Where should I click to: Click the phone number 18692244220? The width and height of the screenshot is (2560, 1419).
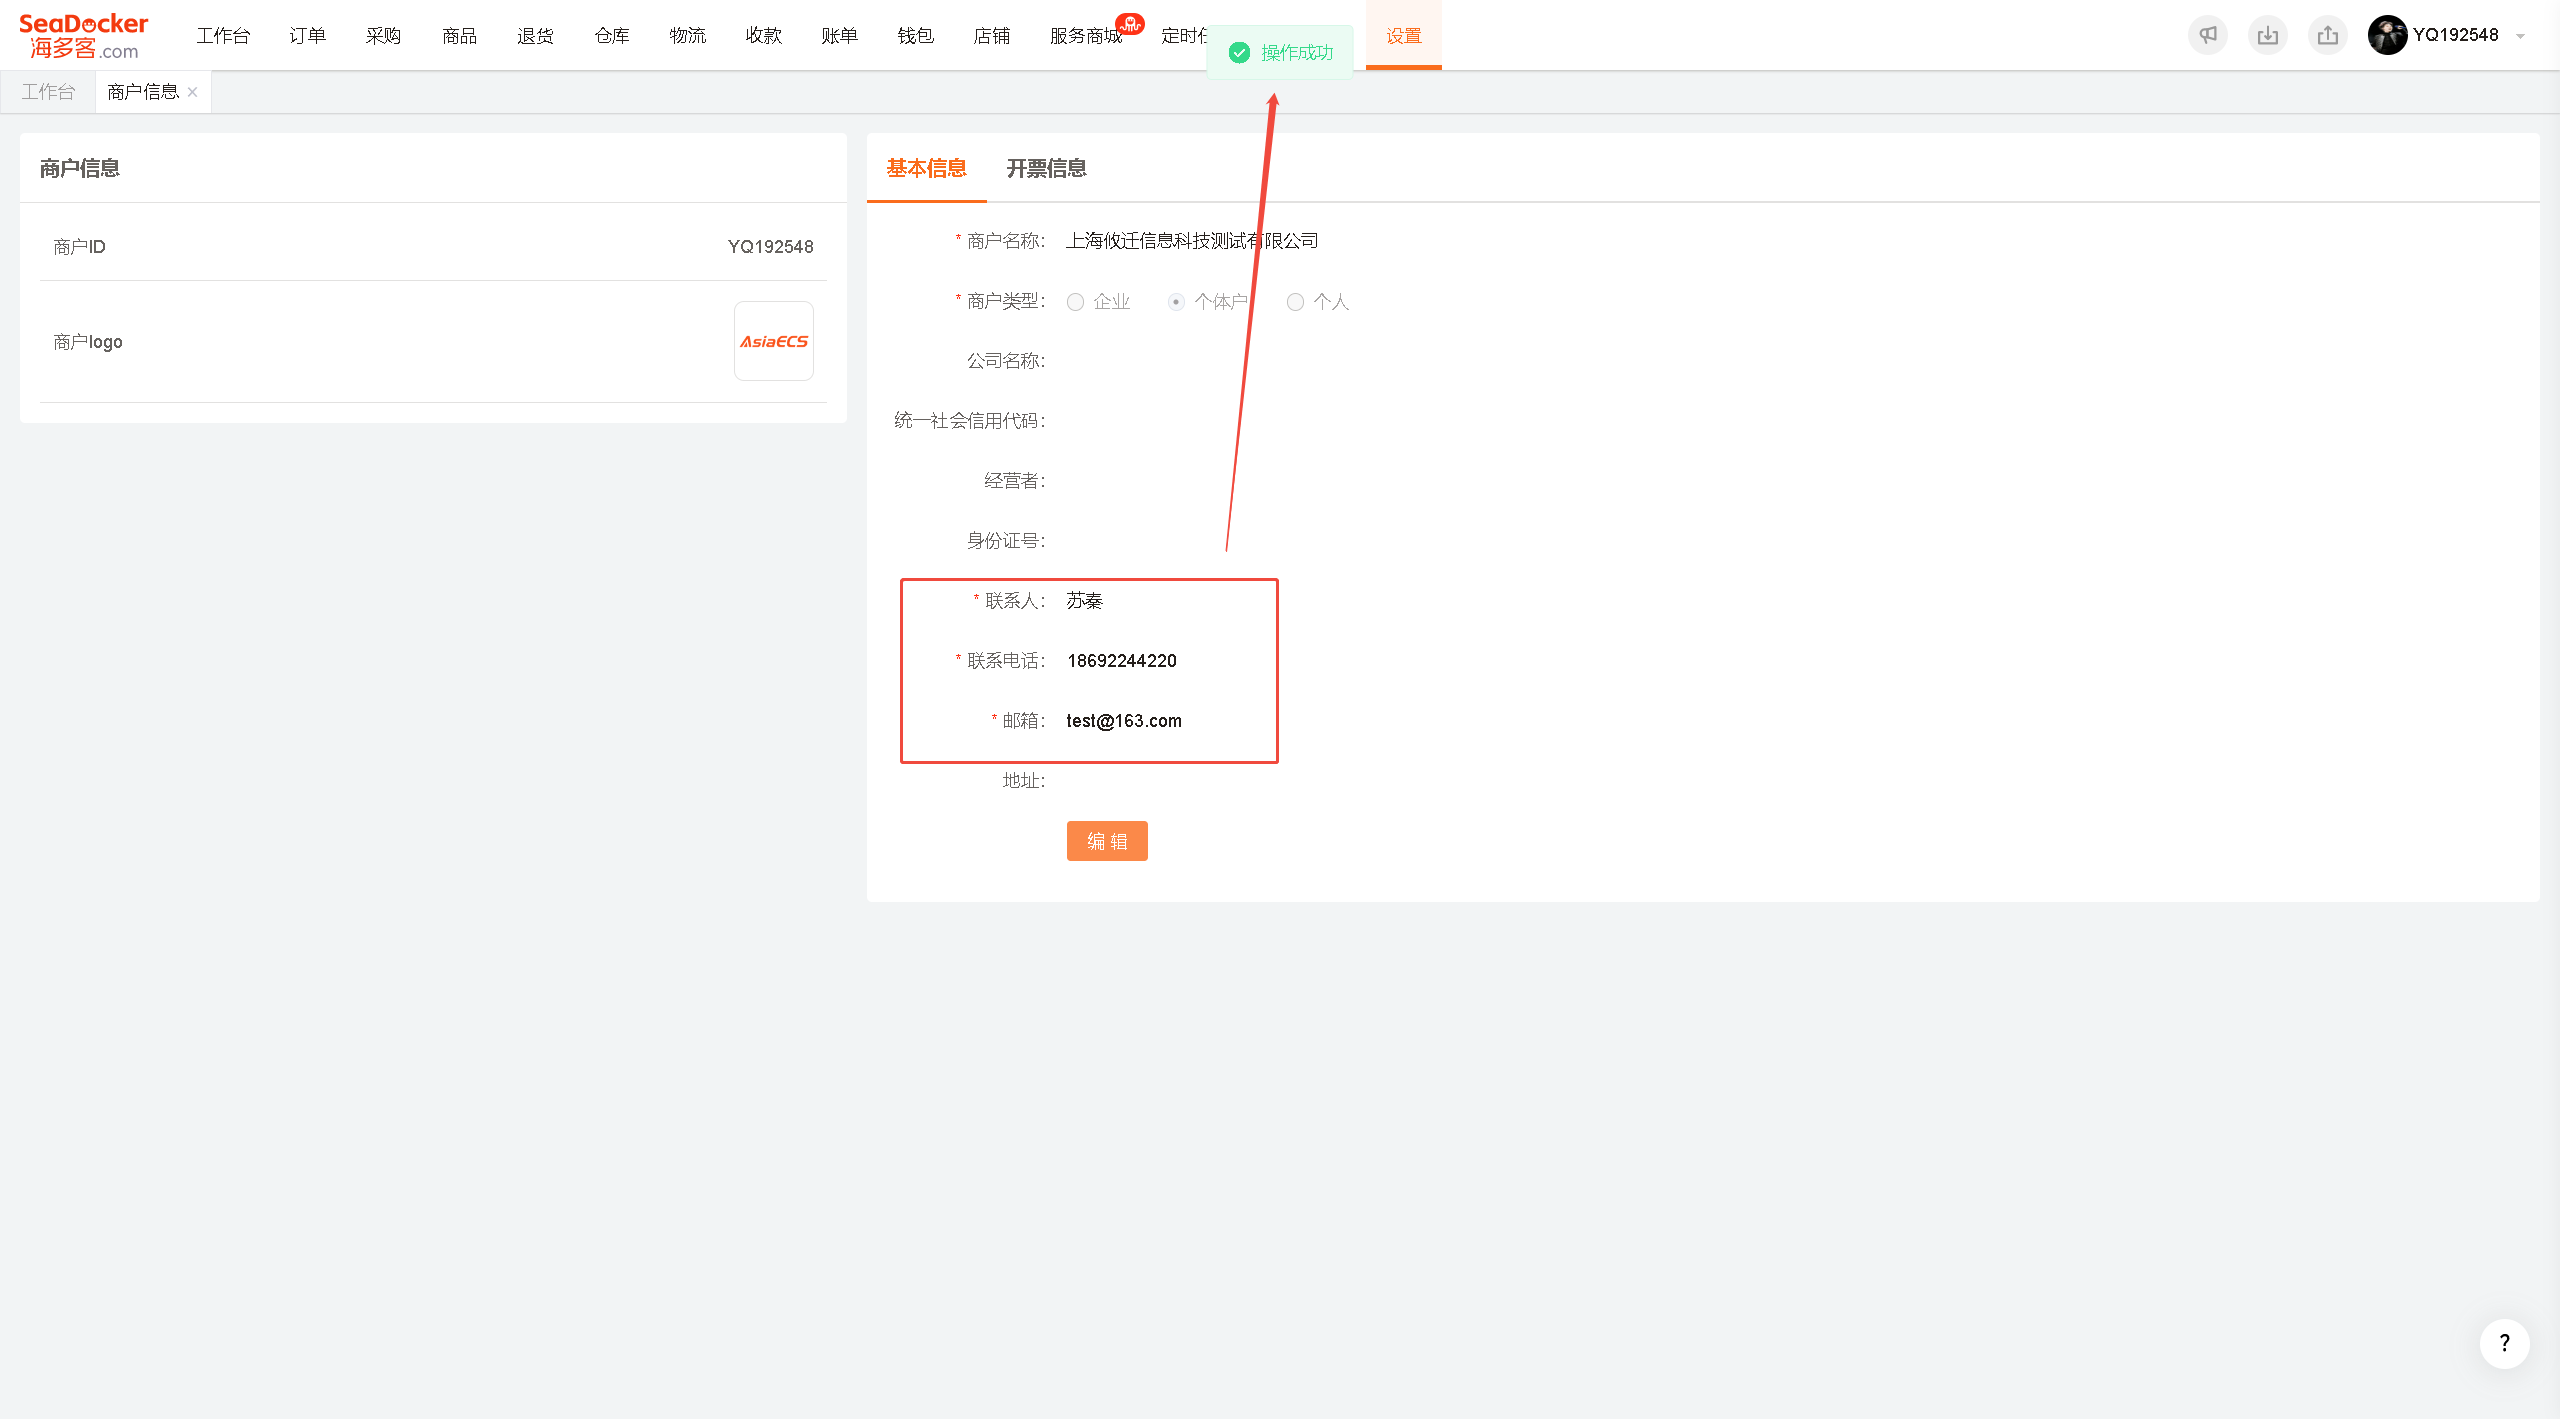(1122, 661)
